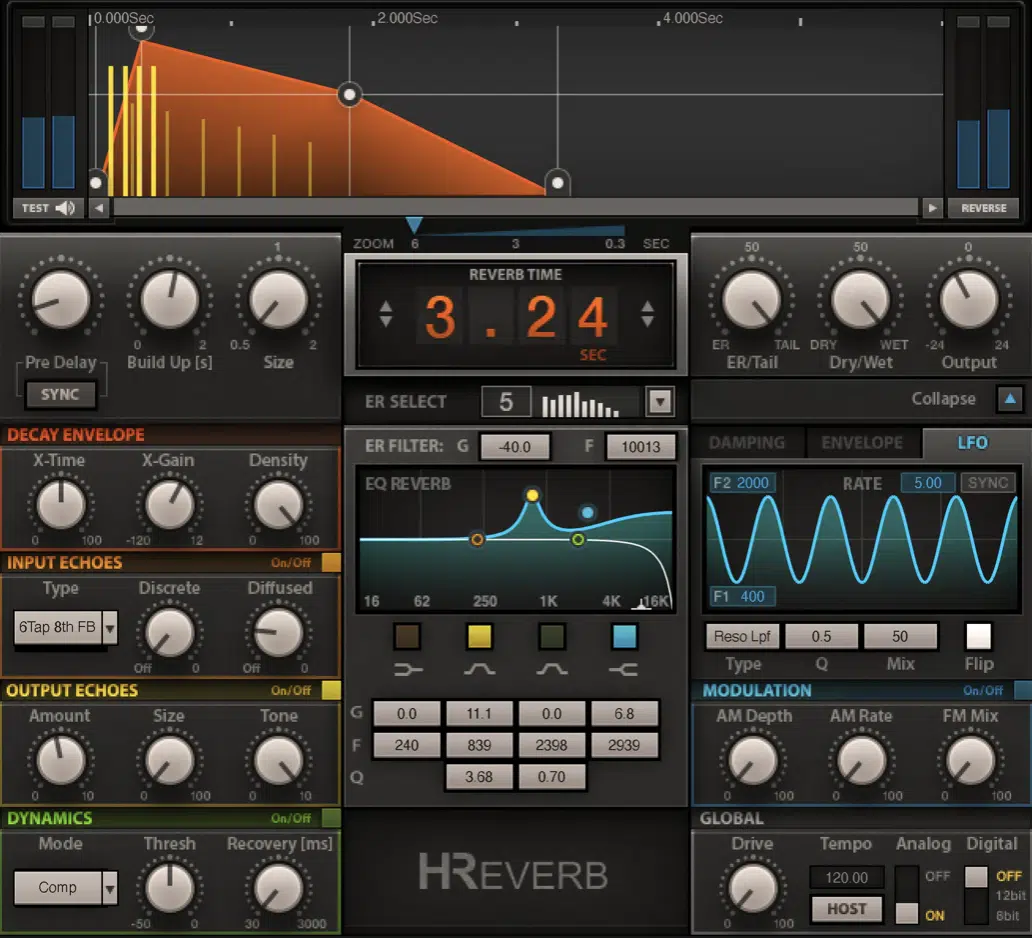Click the AM Depth knob
The image size is (1032, 938).
pyautogui.click(x=752, y=760)
